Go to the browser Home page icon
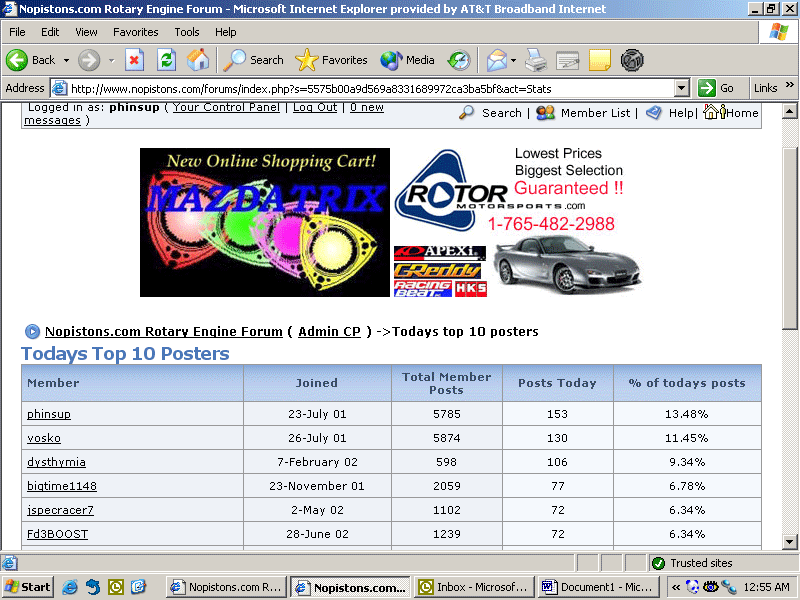 [x=198, y=60]
